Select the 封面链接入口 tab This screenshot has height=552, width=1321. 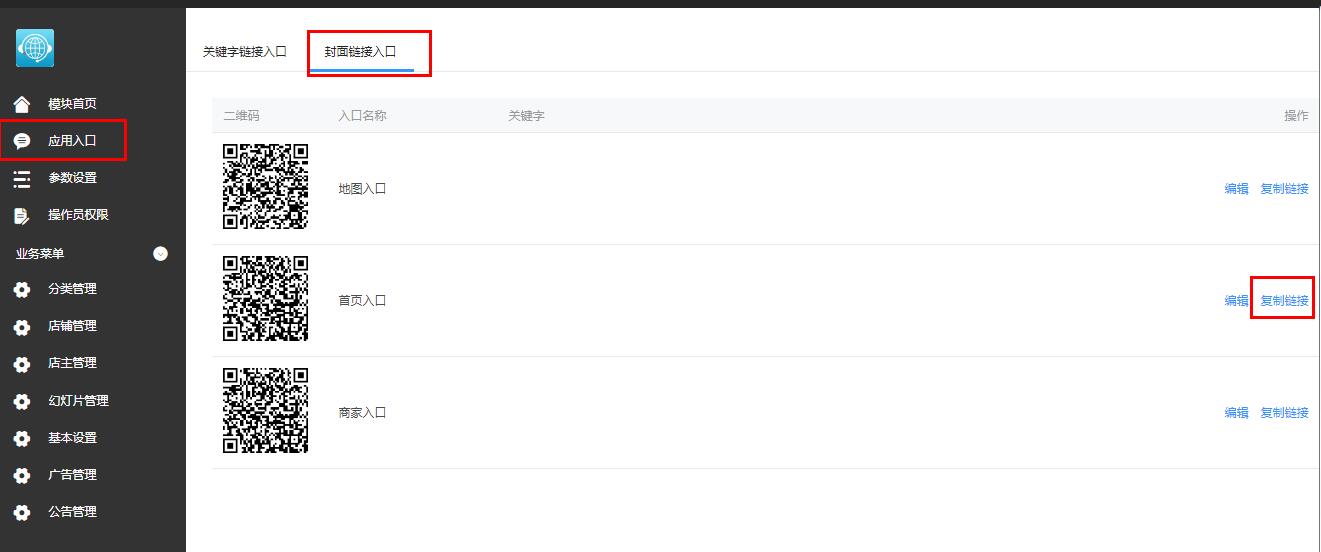coord(360,51)
